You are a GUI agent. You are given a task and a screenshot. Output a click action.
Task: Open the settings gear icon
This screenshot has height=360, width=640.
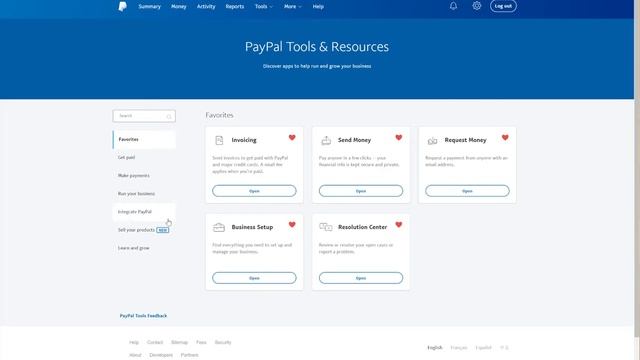point(477,6)
